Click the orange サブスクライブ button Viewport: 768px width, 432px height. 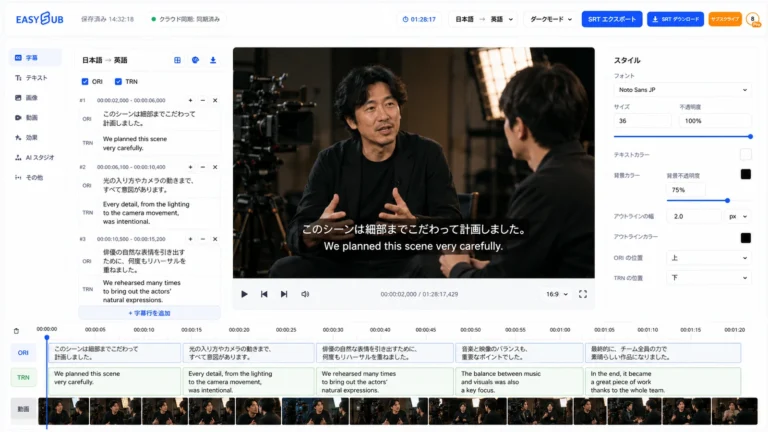725,19
